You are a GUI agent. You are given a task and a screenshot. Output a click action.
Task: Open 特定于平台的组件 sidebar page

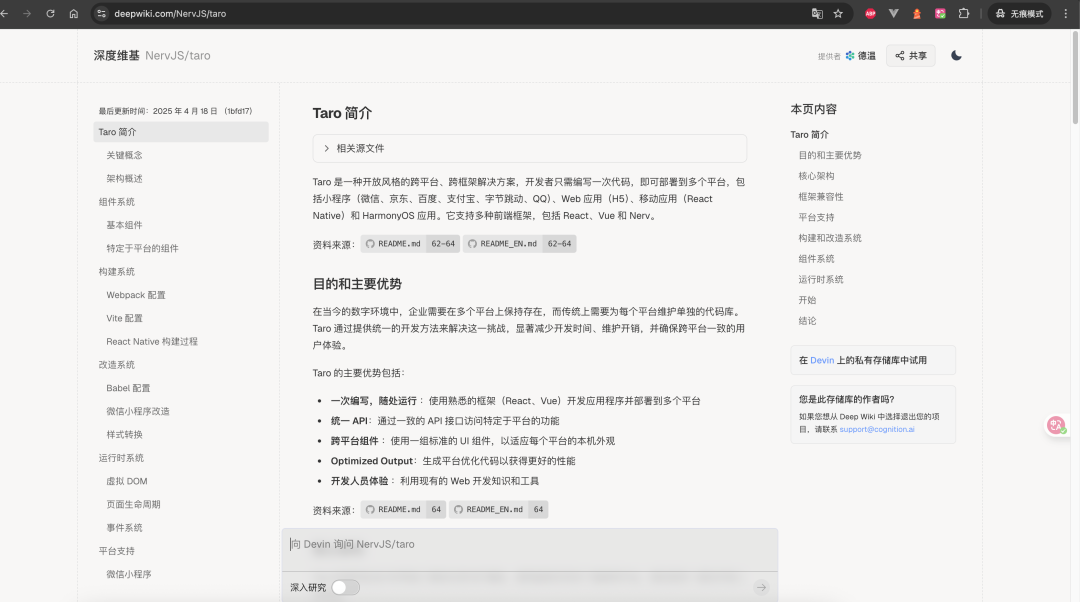pyautogui.click(x=142, y=249)
